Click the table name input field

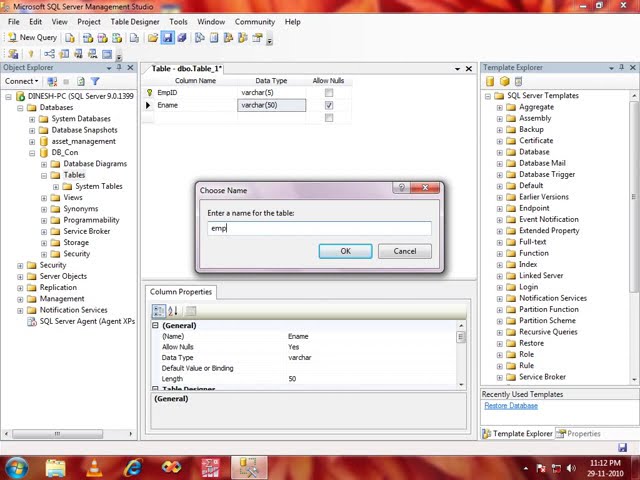point(319,228)
